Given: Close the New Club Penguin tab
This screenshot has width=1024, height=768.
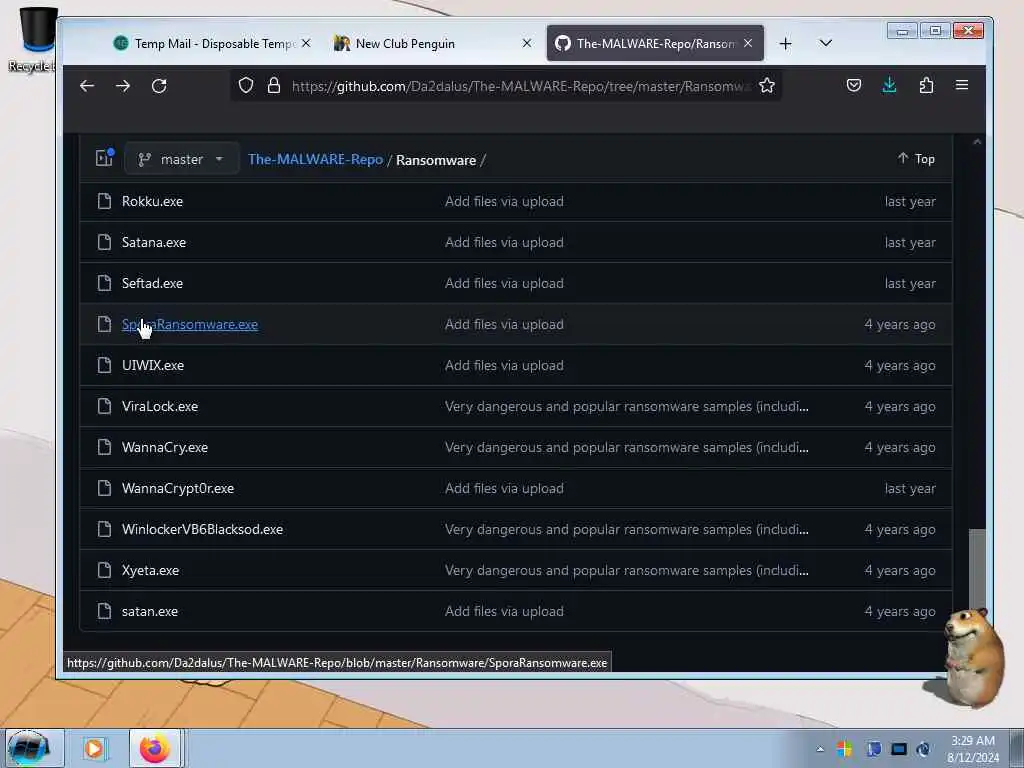Looking at the screenshot, I should (x=527, y=43).
